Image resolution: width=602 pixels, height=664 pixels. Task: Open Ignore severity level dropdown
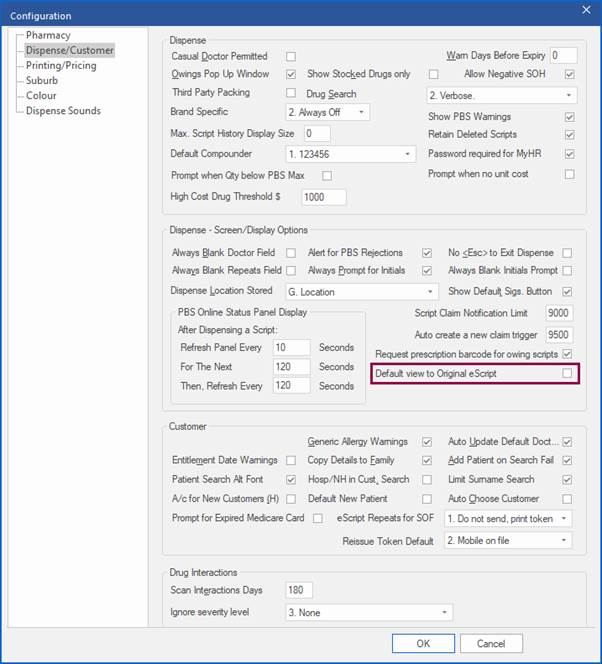pyautogui.click(x=369, y=612)
